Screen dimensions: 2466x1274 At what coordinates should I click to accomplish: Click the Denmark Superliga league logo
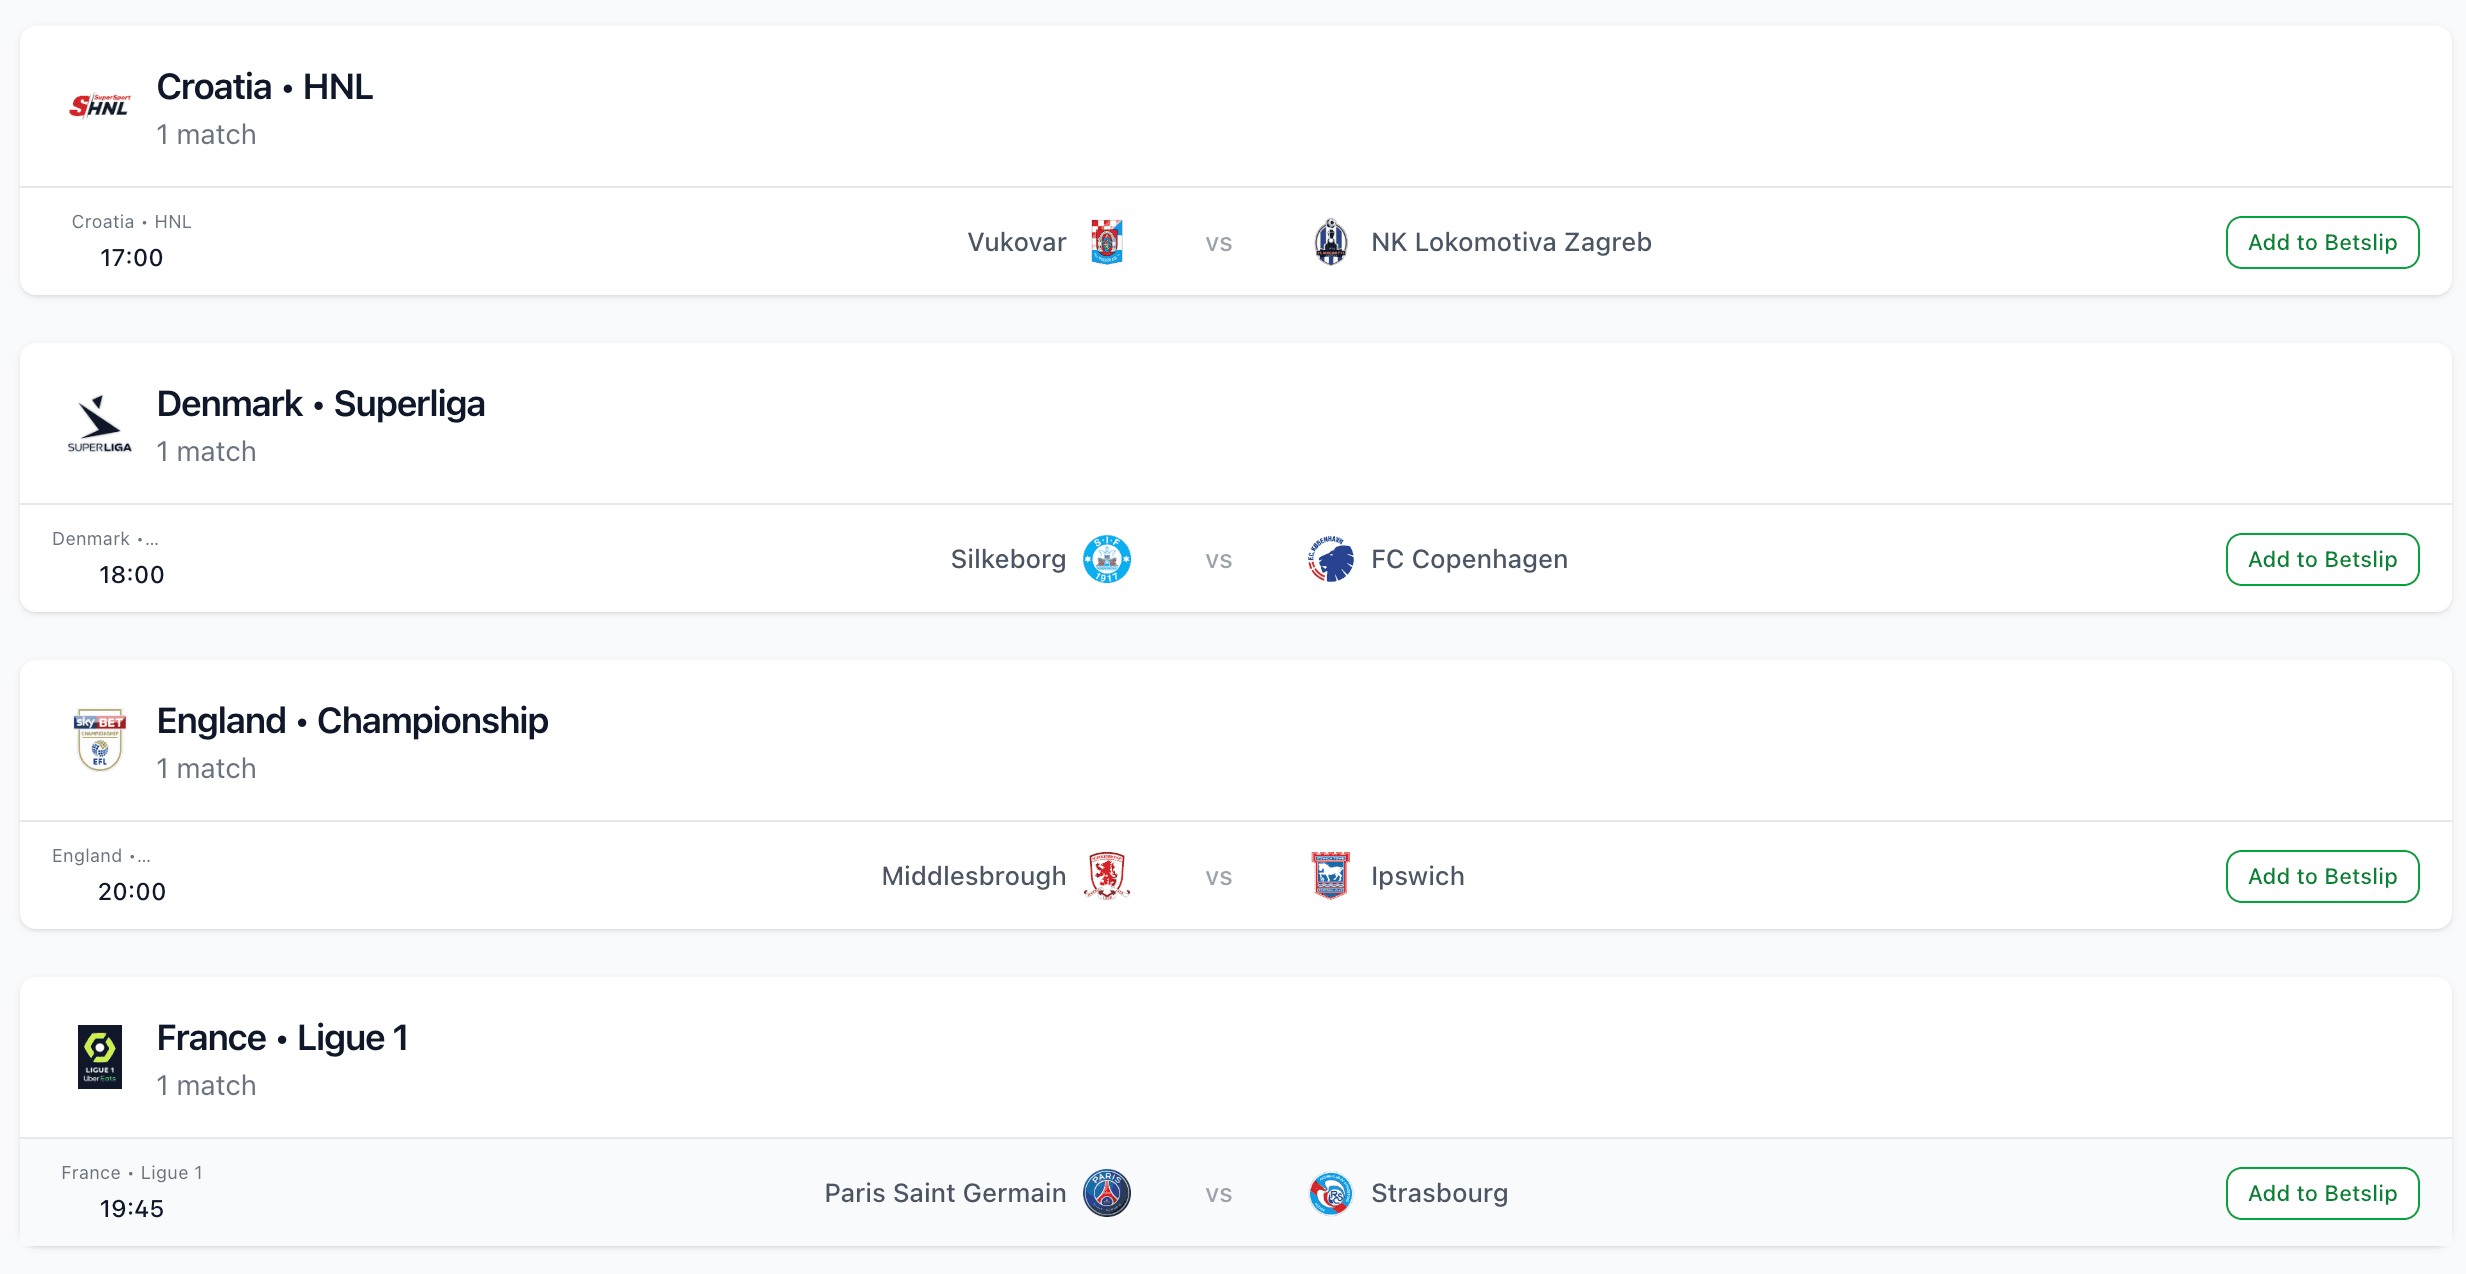[x=99, y=424]
